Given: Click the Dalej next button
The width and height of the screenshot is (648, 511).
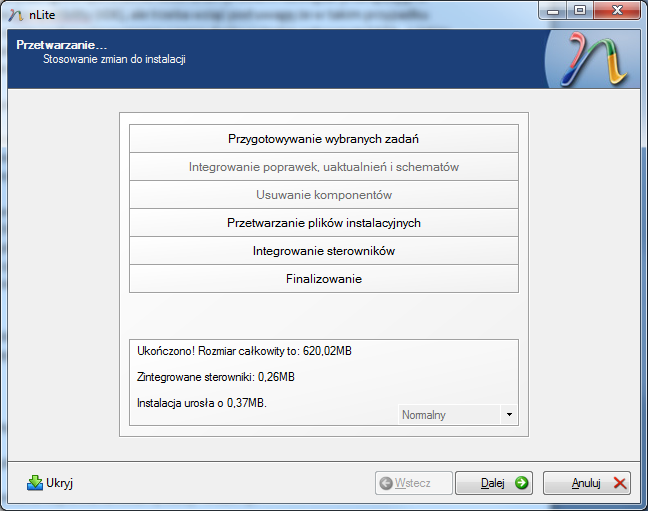Looking at the screenshot, I should click(493, 483).
